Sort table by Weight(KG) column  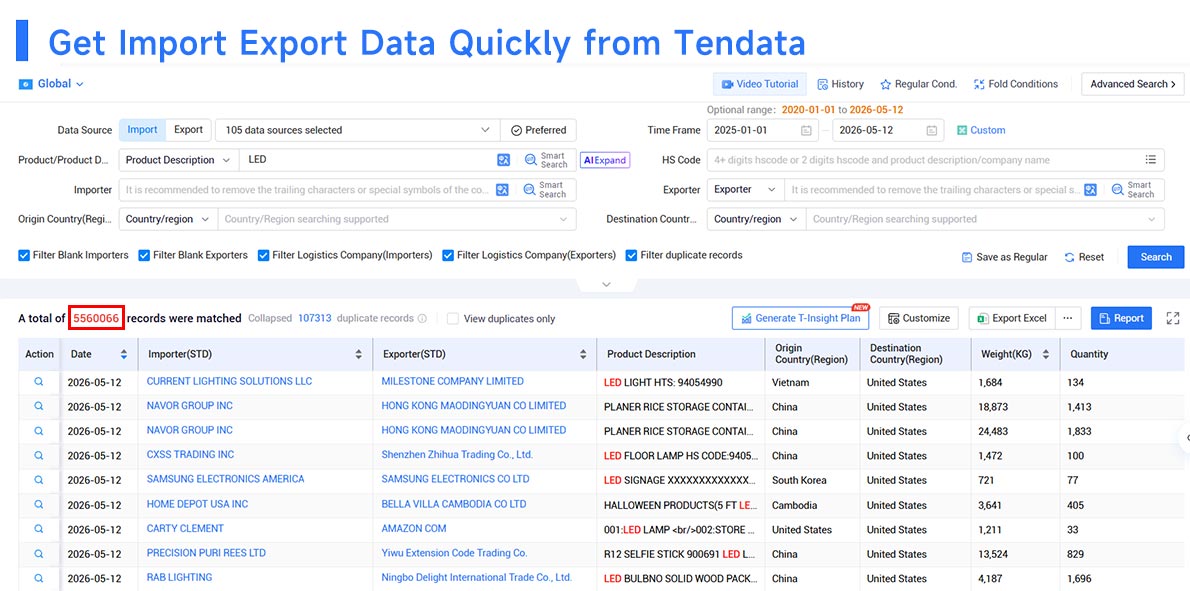[1046, 354]
